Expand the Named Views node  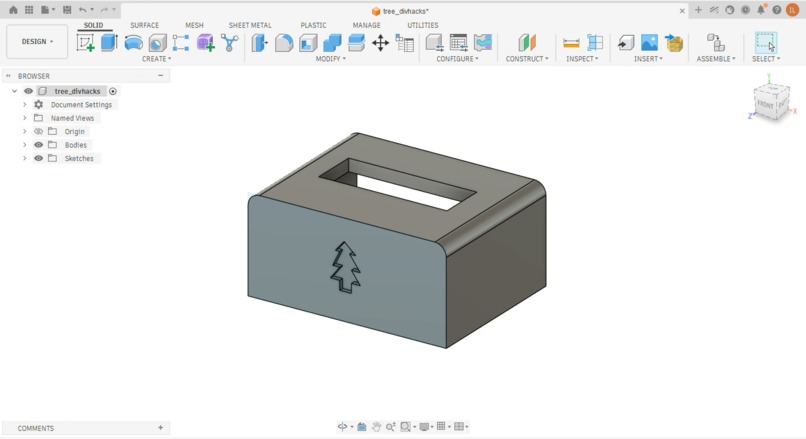point(24,118)
